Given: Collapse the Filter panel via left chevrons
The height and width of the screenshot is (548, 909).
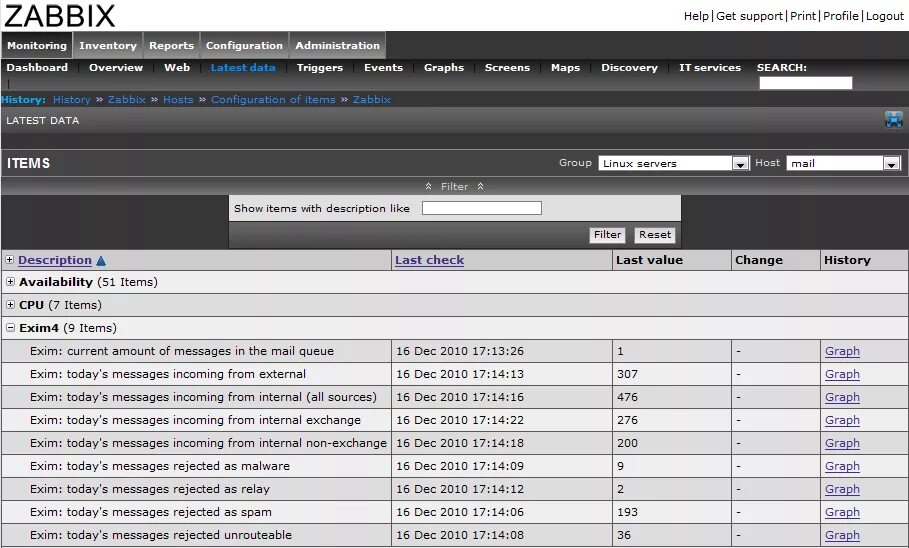Looking at the screenshot, I should coord(428,186).
